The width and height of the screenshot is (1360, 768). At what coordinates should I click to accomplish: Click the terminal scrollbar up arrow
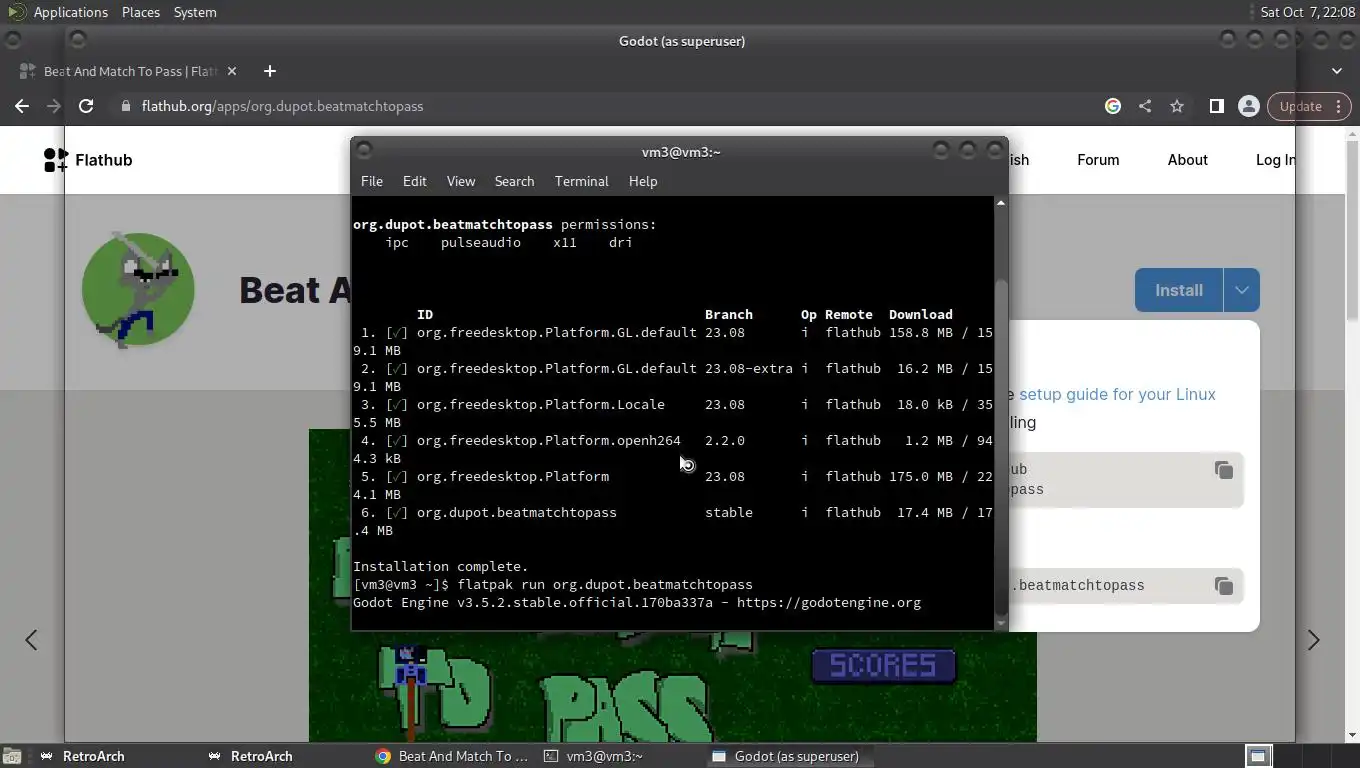coord(1000,203)
